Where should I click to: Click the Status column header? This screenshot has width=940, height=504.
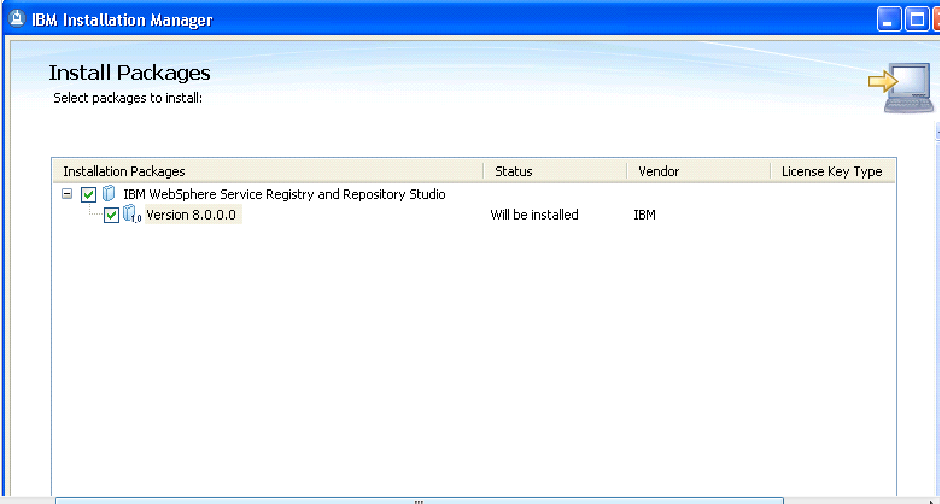(555, 171)
